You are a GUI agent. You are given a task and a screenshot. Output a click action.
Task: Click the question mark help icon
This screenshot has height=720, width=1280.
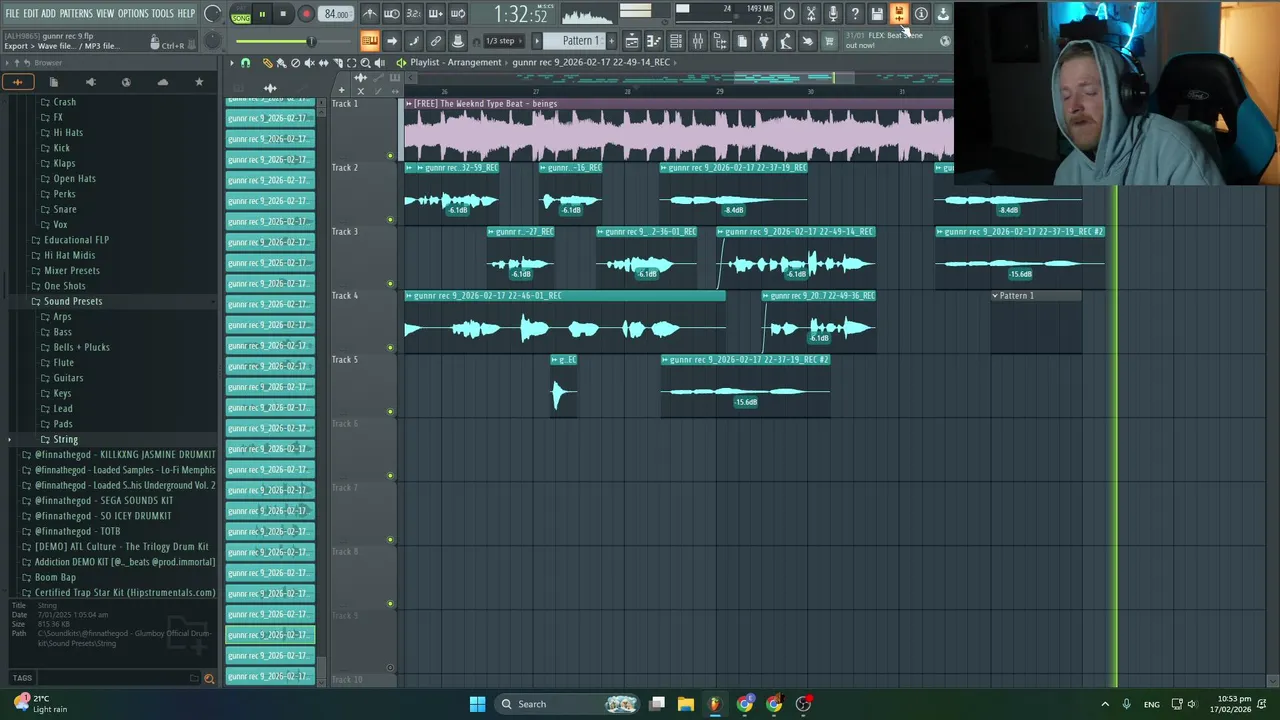pos(855,14)
